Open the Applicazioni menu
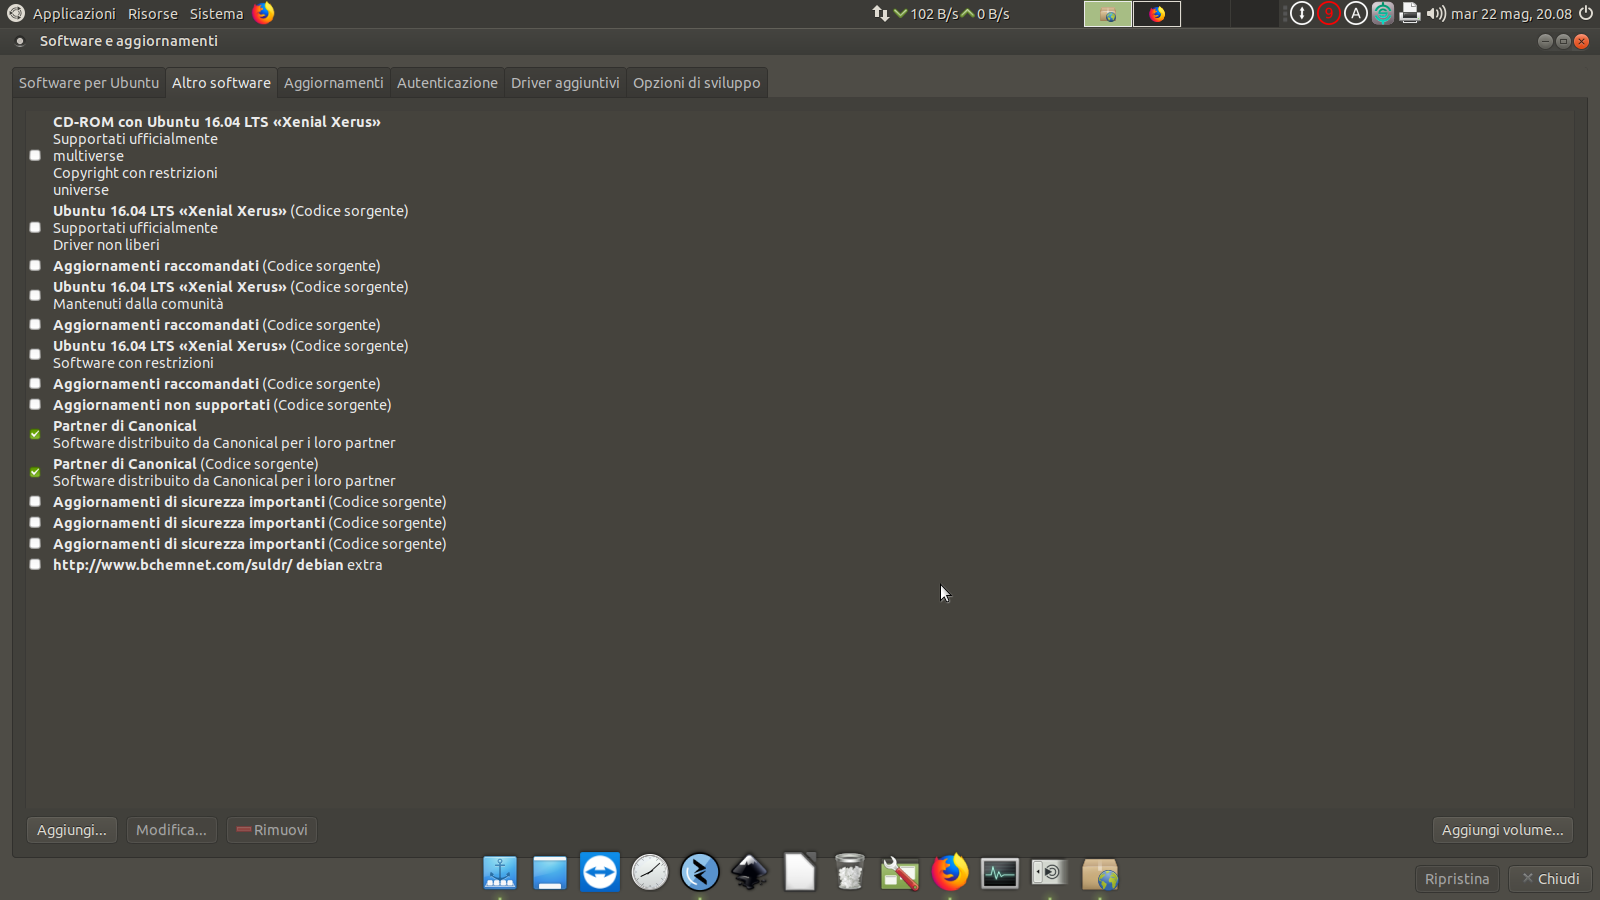This screenshot has height=900, width=1600. [74, 14]
